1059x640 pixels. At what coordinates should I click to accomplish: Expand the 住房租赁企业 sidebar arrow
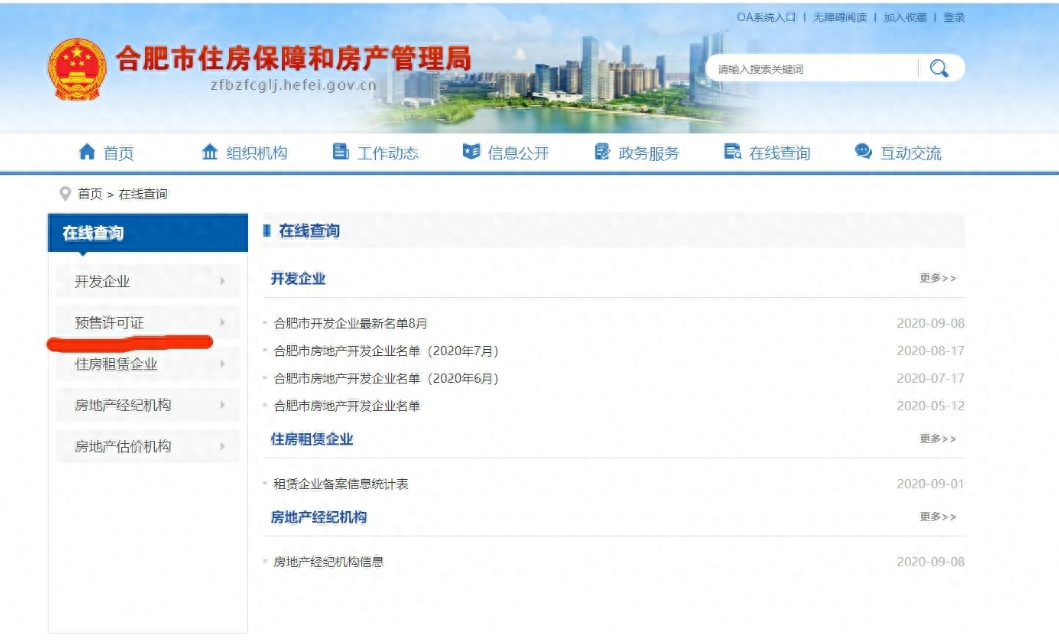tap(222, 364)
